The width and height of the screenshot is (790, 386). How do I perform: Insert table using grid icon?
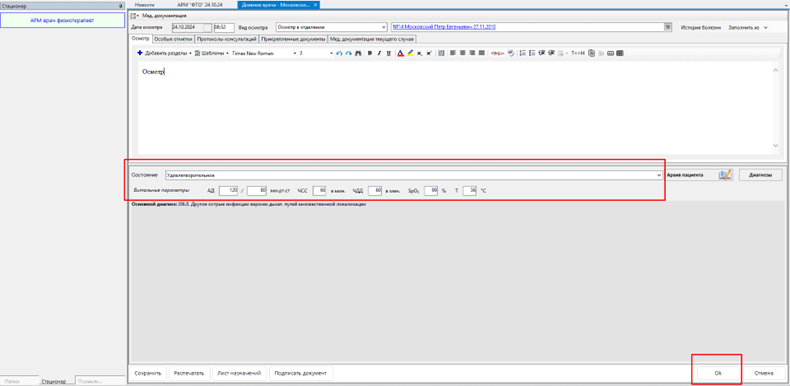click(x=620, y=53)
